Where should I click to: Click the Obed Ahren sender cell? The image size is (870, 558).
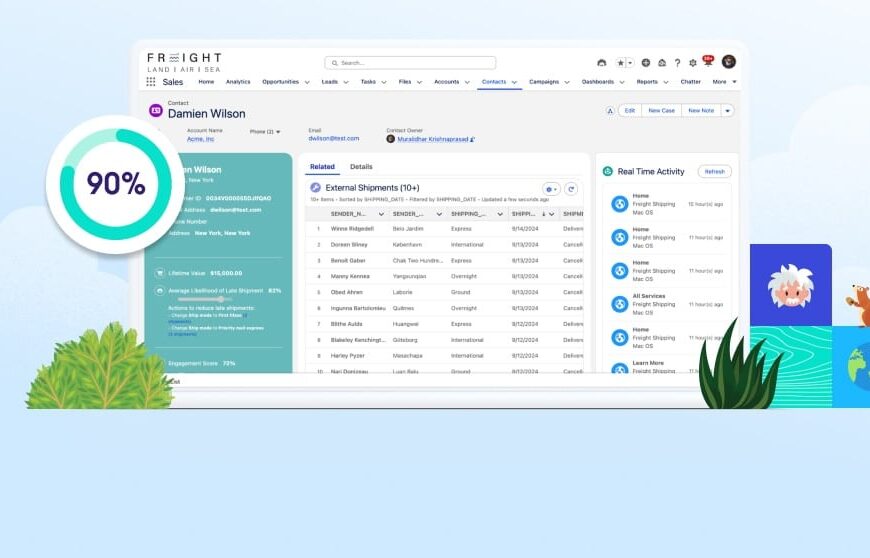click(346, 292)
